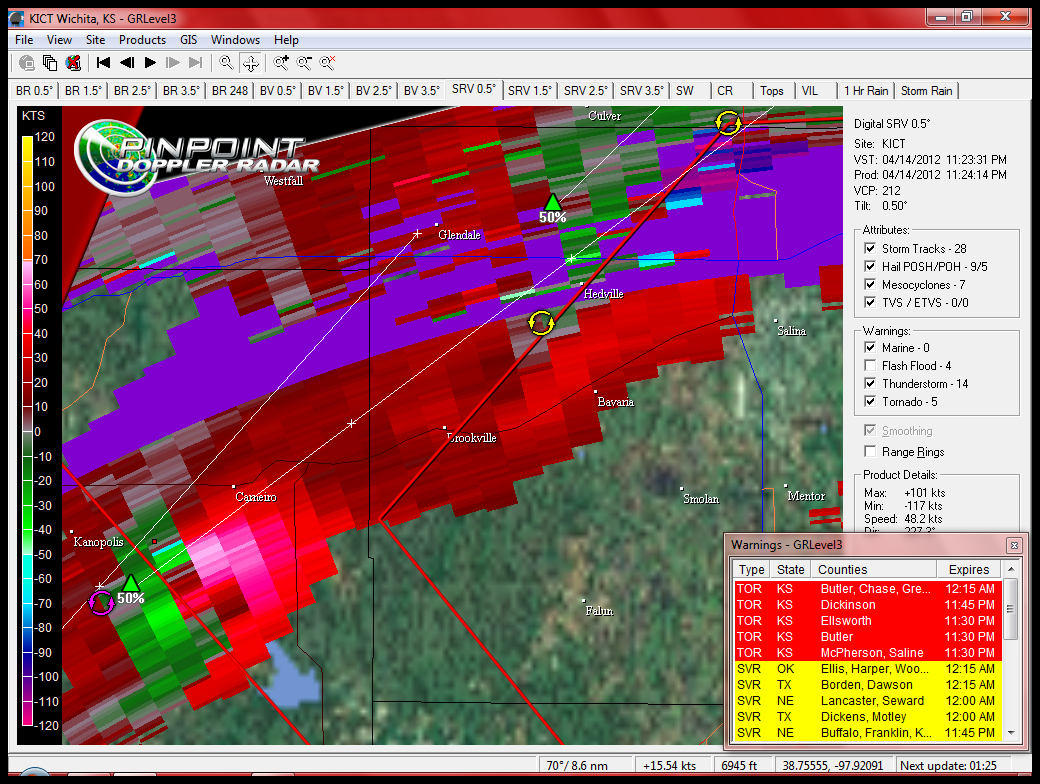
Task: Open the View menu
Action: tap(59, 40)
